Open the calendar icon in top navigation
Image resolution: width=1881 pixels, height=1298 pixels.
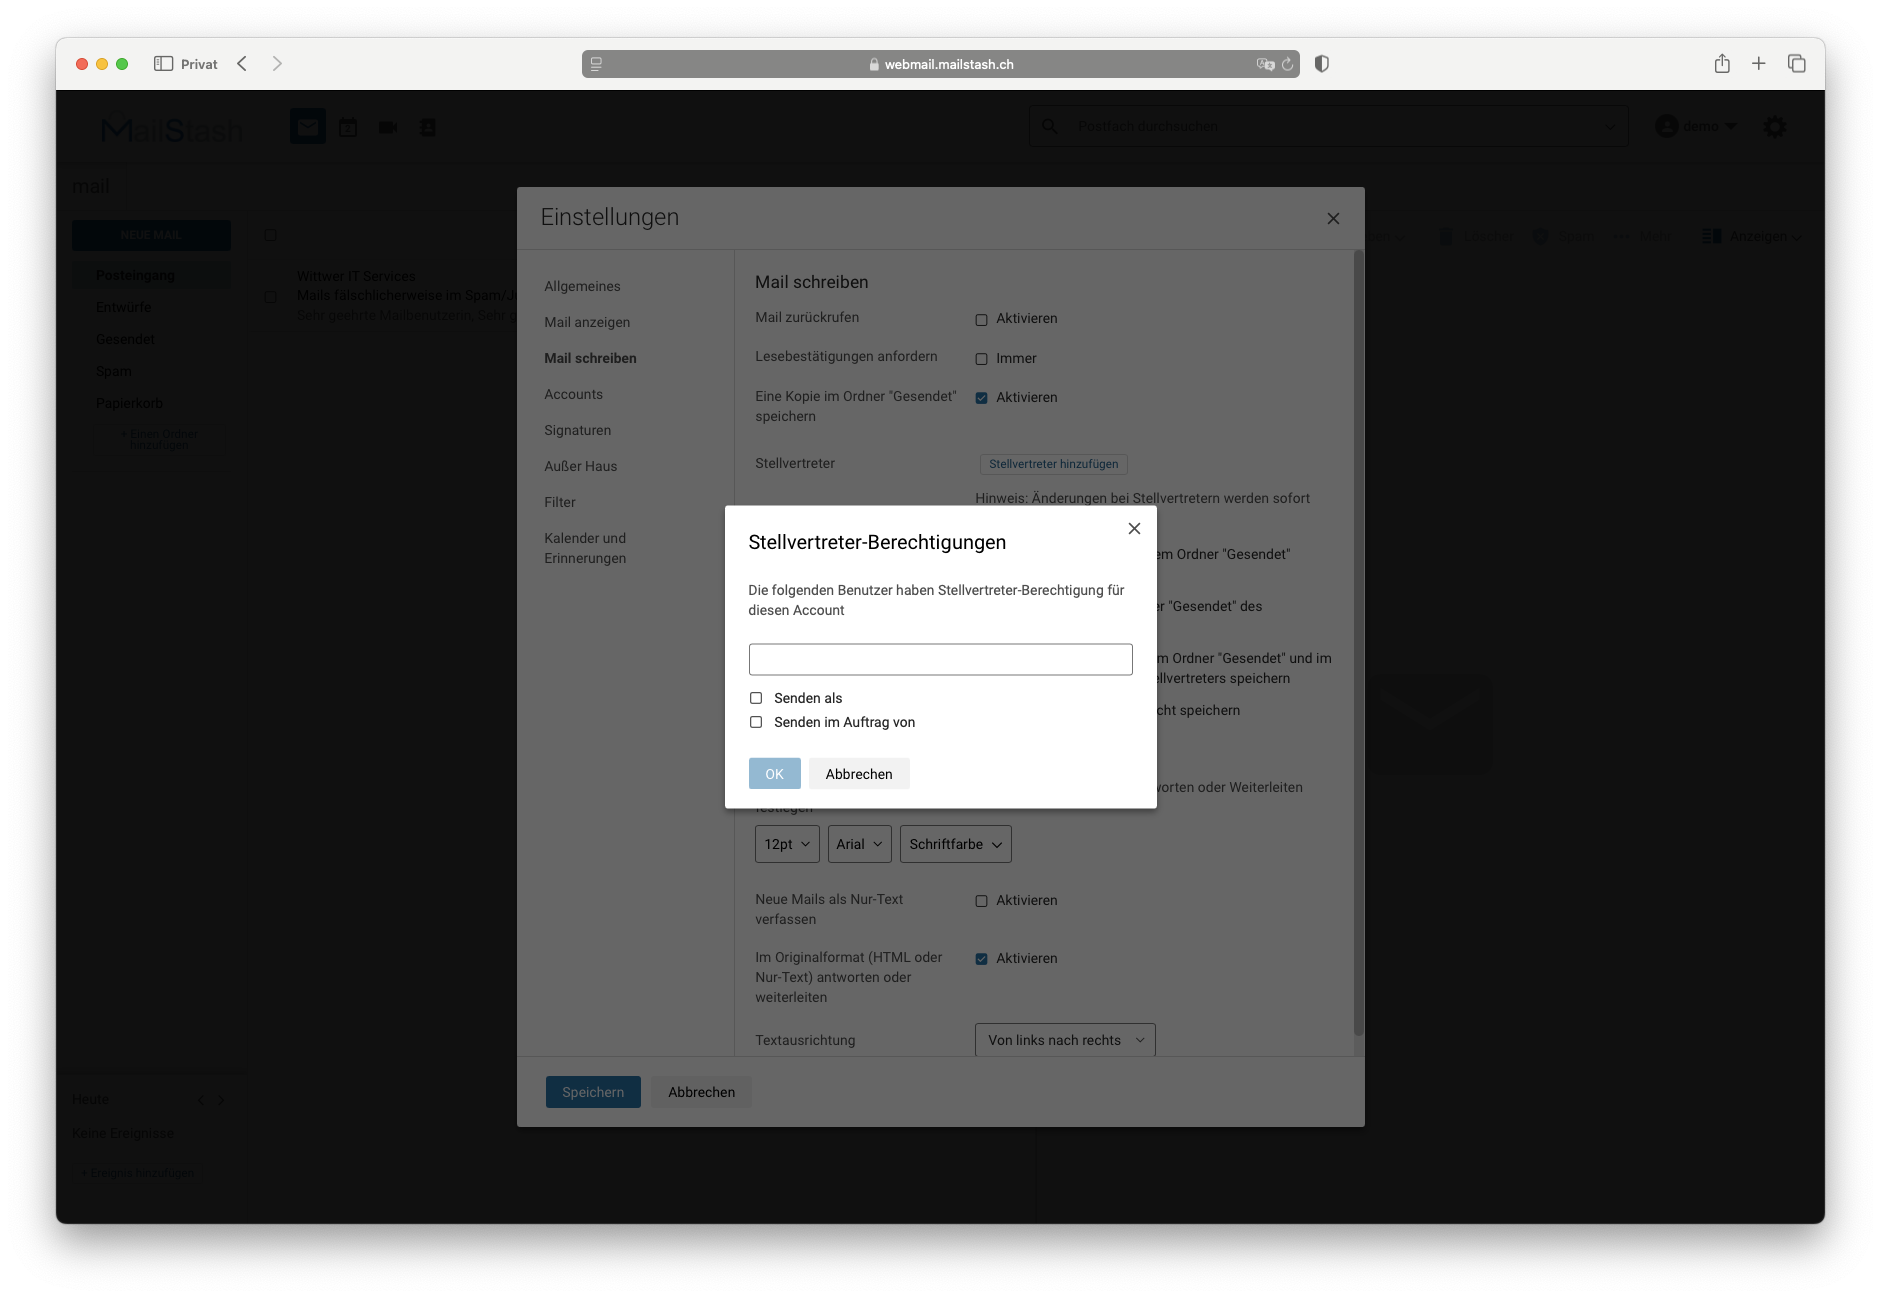[x=348, y=127]
